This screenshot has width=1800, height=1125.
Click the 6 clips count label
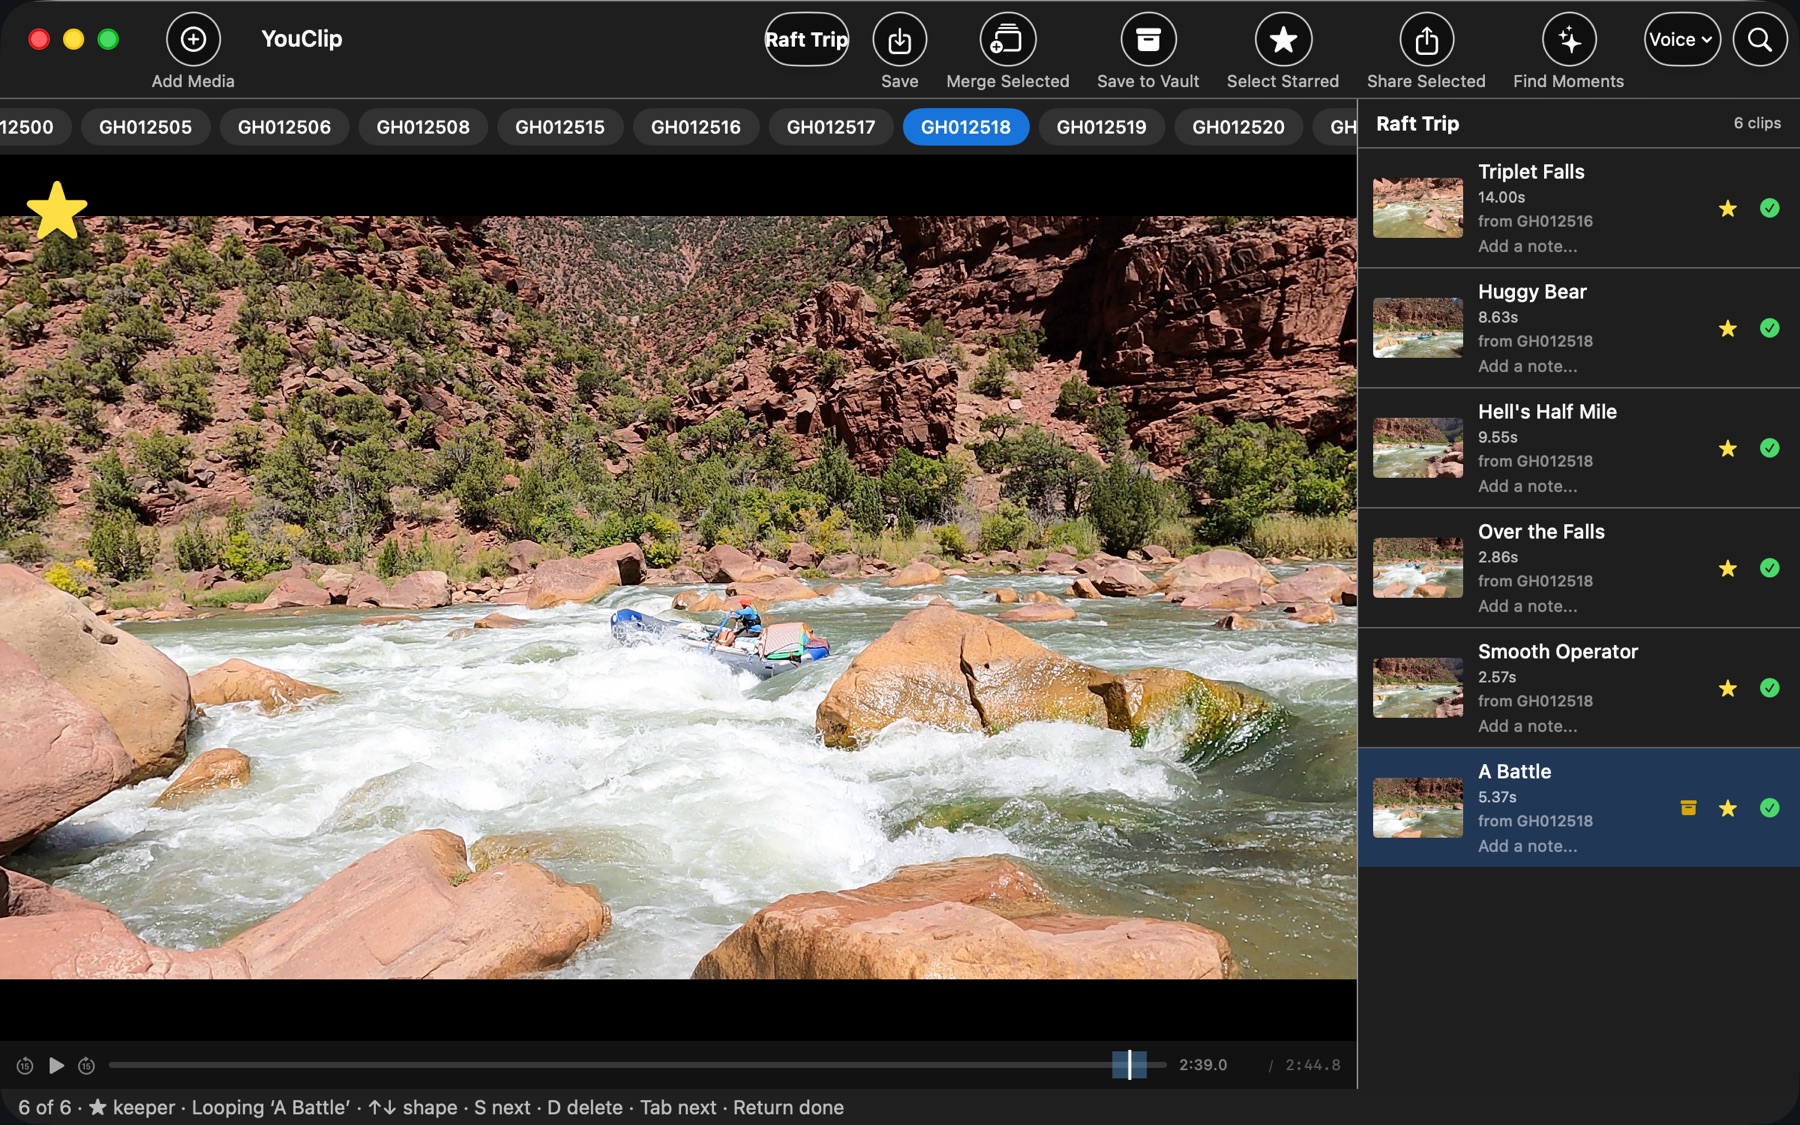(x=1756, y=123)
